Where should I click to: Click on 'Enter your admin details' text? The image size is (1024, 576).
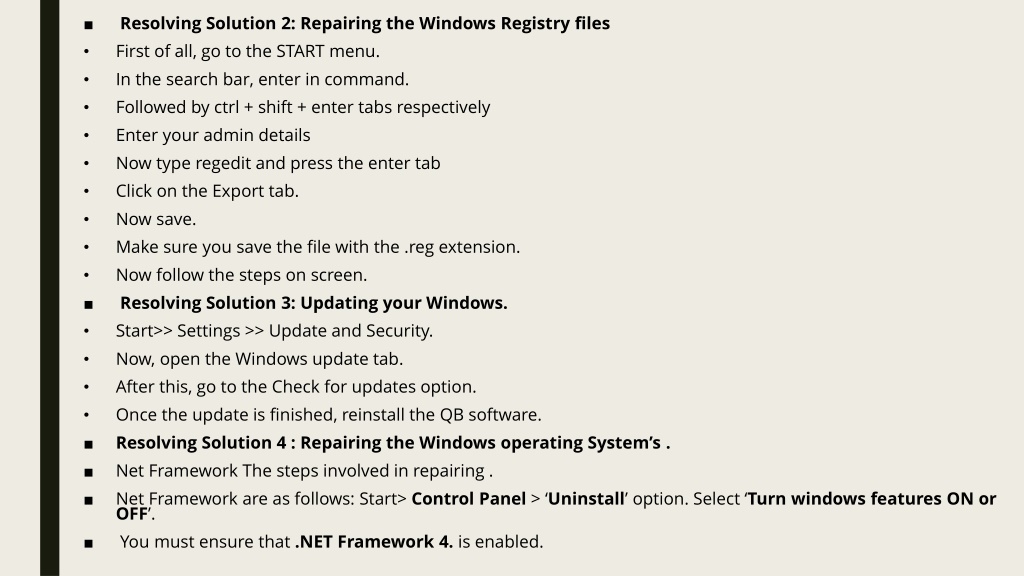pos(213,136)
